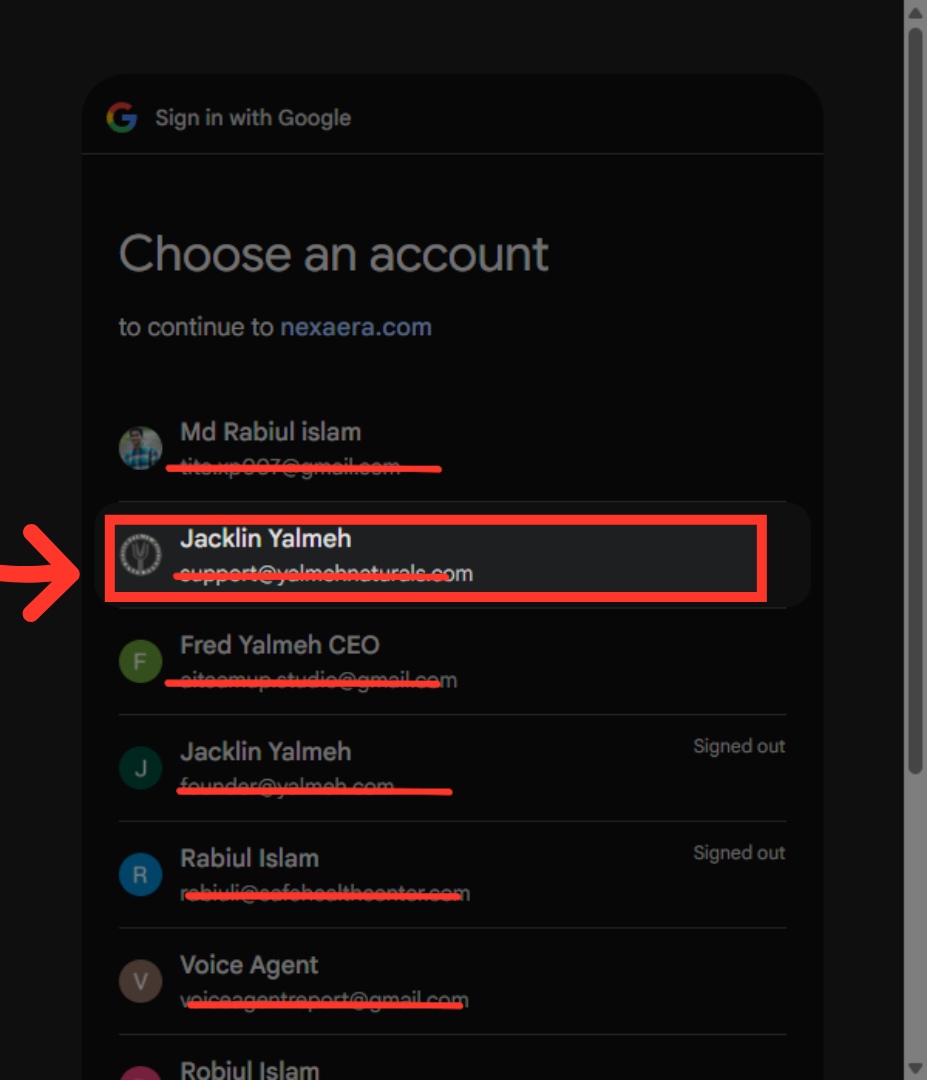
Task: Choose the Rabiul Islam signed out account
Action: 452,875
